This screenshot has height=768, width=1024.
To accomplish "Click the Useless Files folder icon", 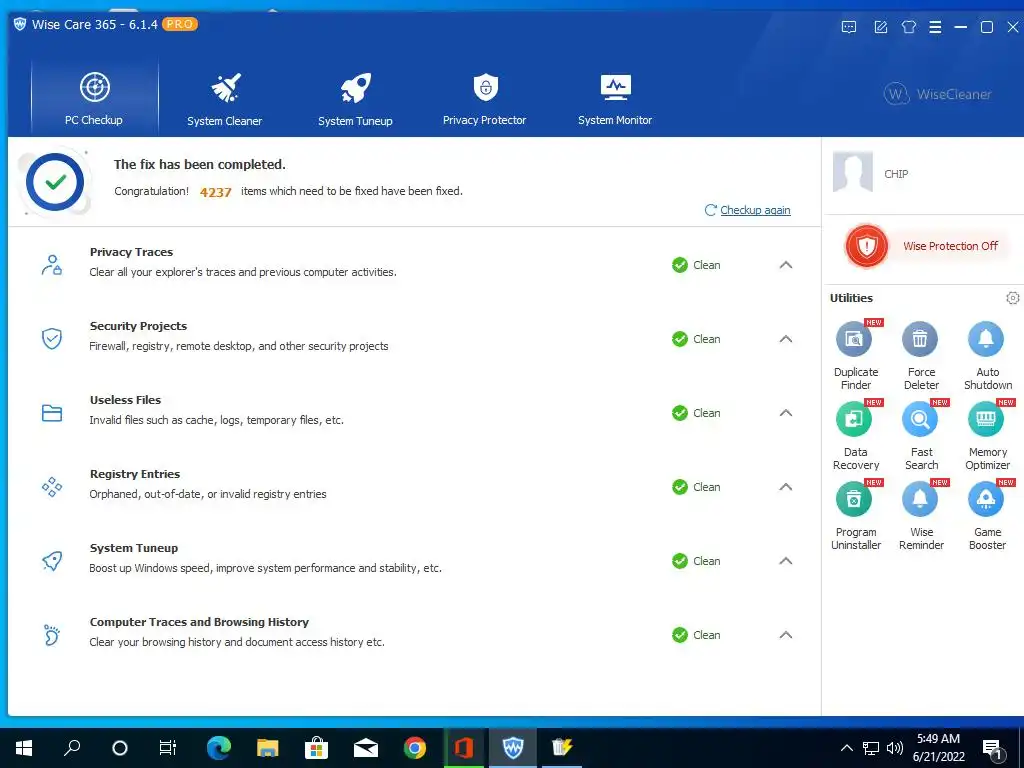I will pyautogui.click(x=52, y=413).
